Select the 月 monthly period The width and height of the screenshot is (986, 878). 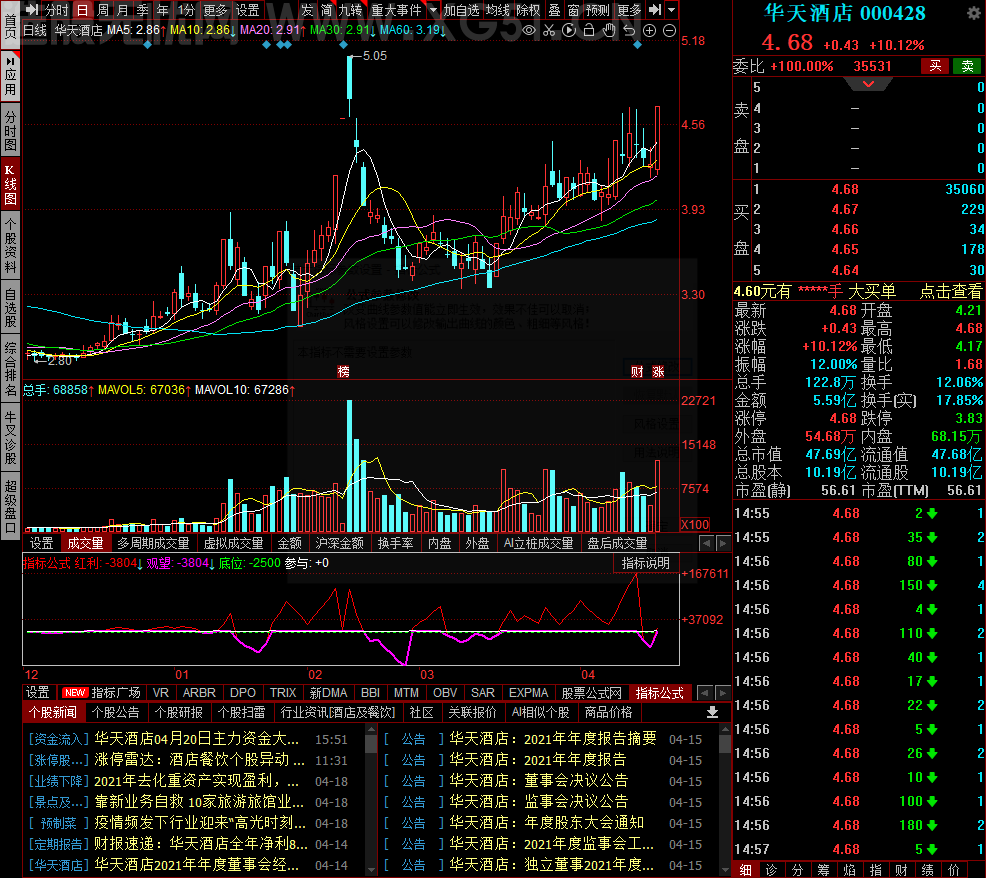point(123,10)
